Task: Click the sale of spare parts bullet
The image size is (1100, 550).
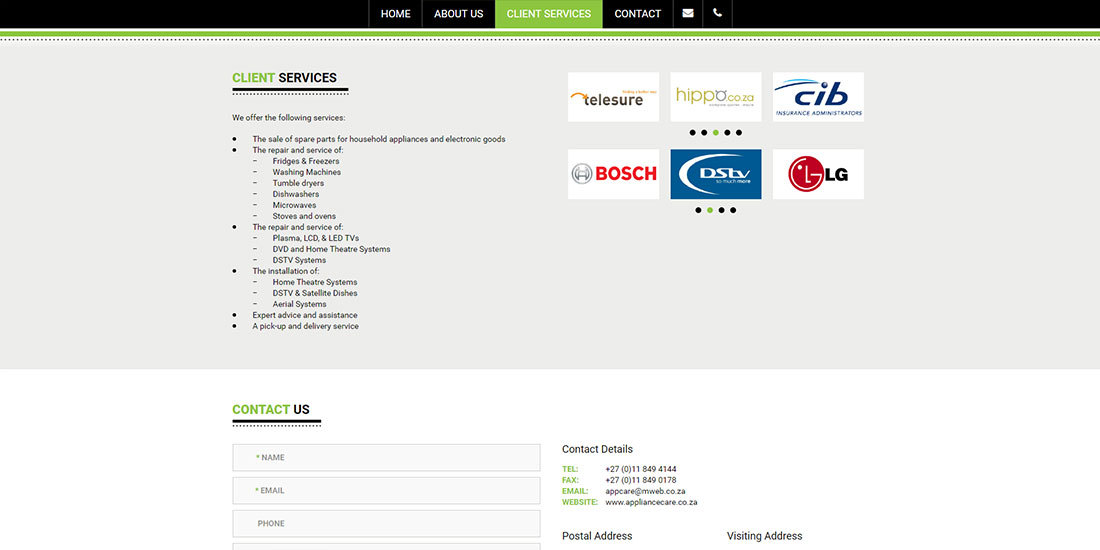Action: coord(379,139)
